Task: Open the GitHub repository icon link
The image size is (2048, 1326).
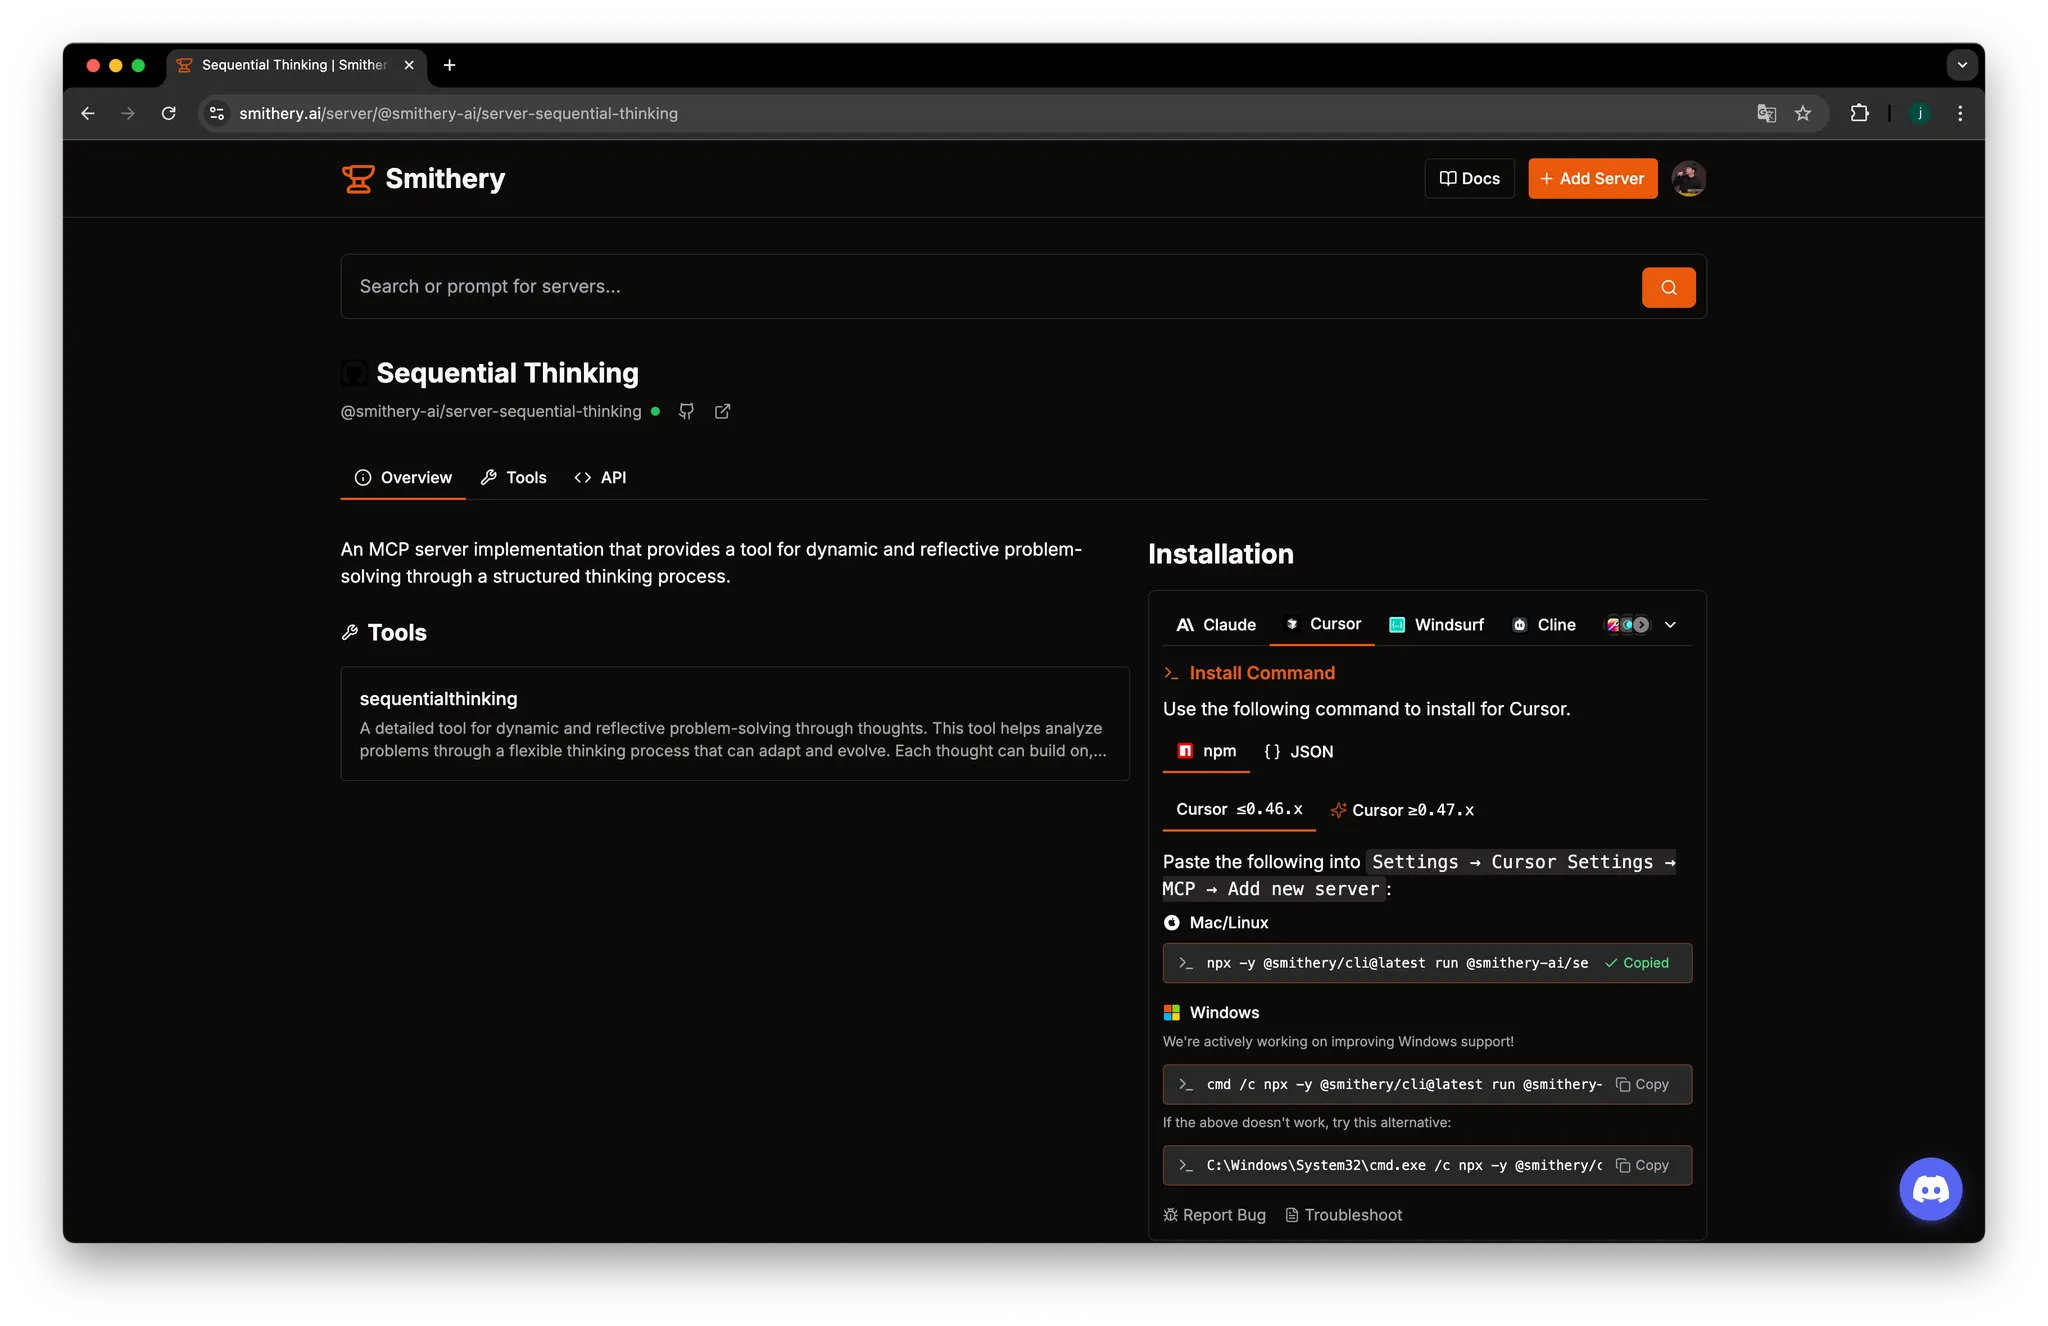Action: [x=686, y=412]
